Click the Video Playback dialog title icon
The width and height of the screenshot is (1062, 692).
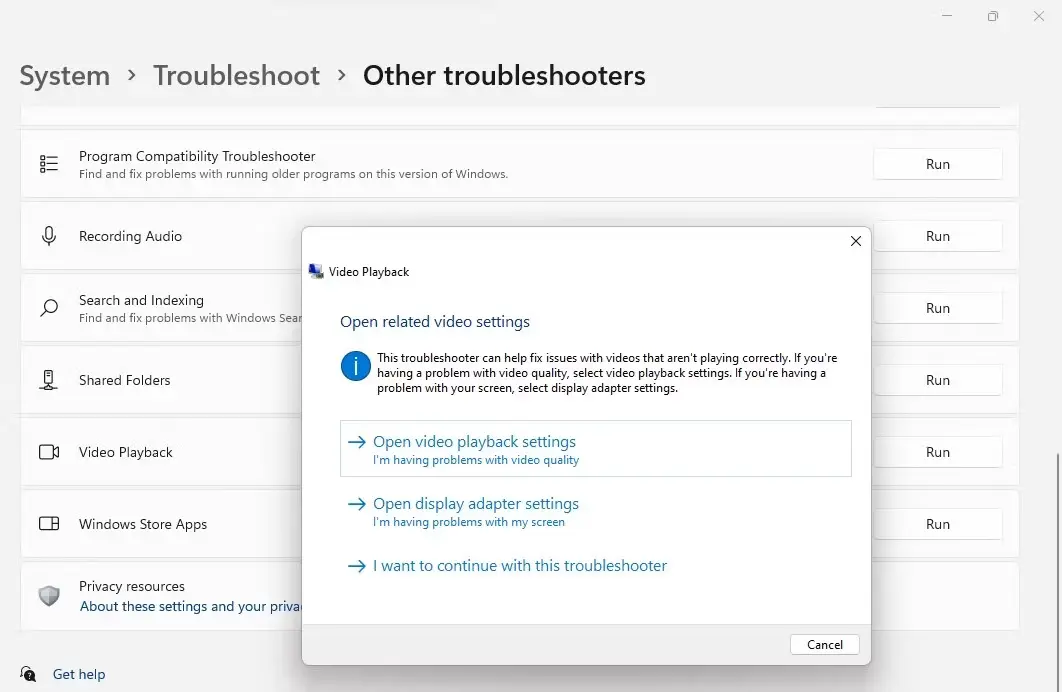pyautogui.click(x=316, y=272)
